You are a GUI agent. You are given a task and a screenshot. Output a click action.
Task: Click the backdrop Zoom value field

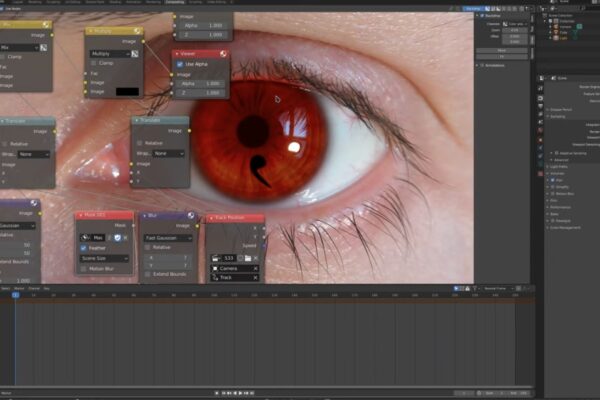[515, 30]
